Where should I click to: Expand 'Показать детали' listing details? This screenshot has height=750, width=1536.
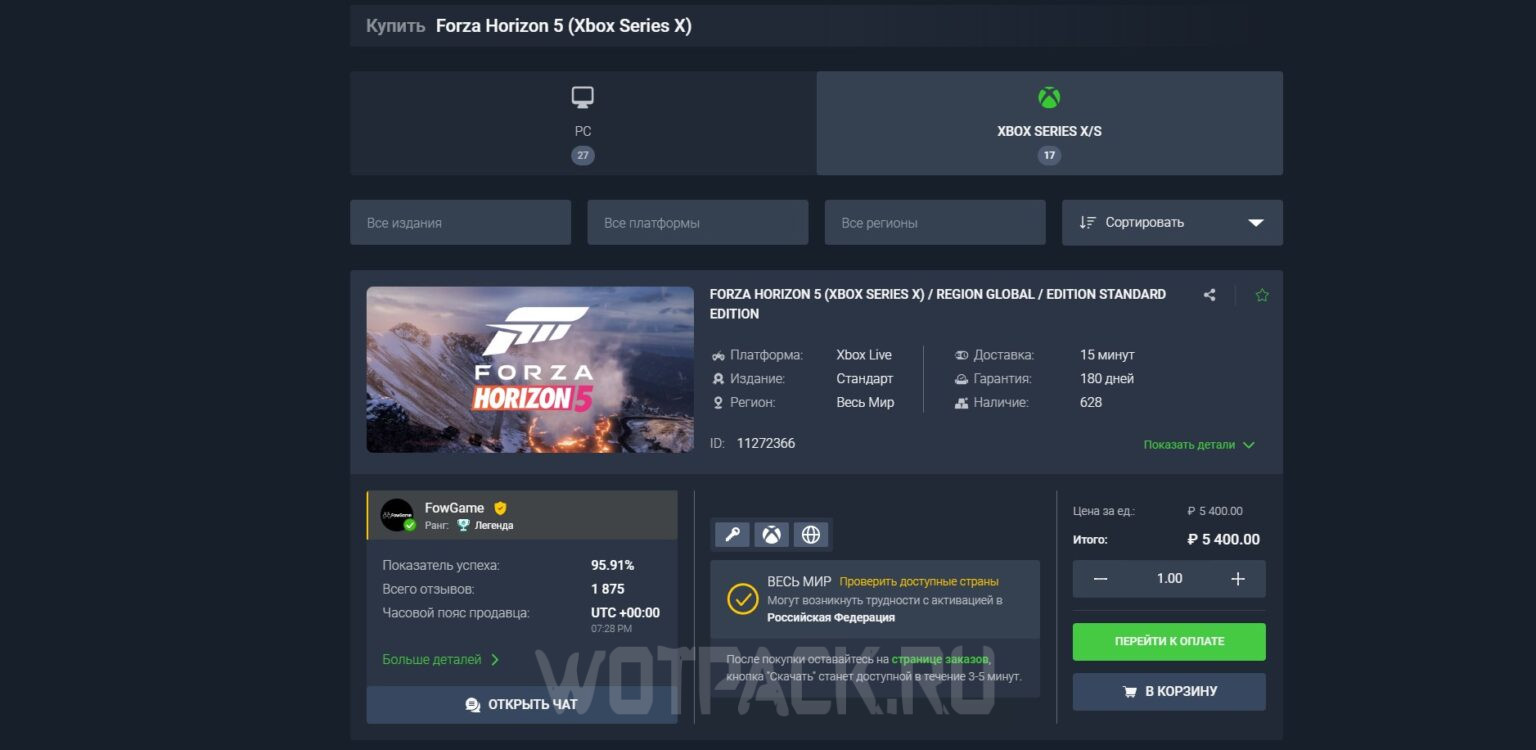(1199, 445)
